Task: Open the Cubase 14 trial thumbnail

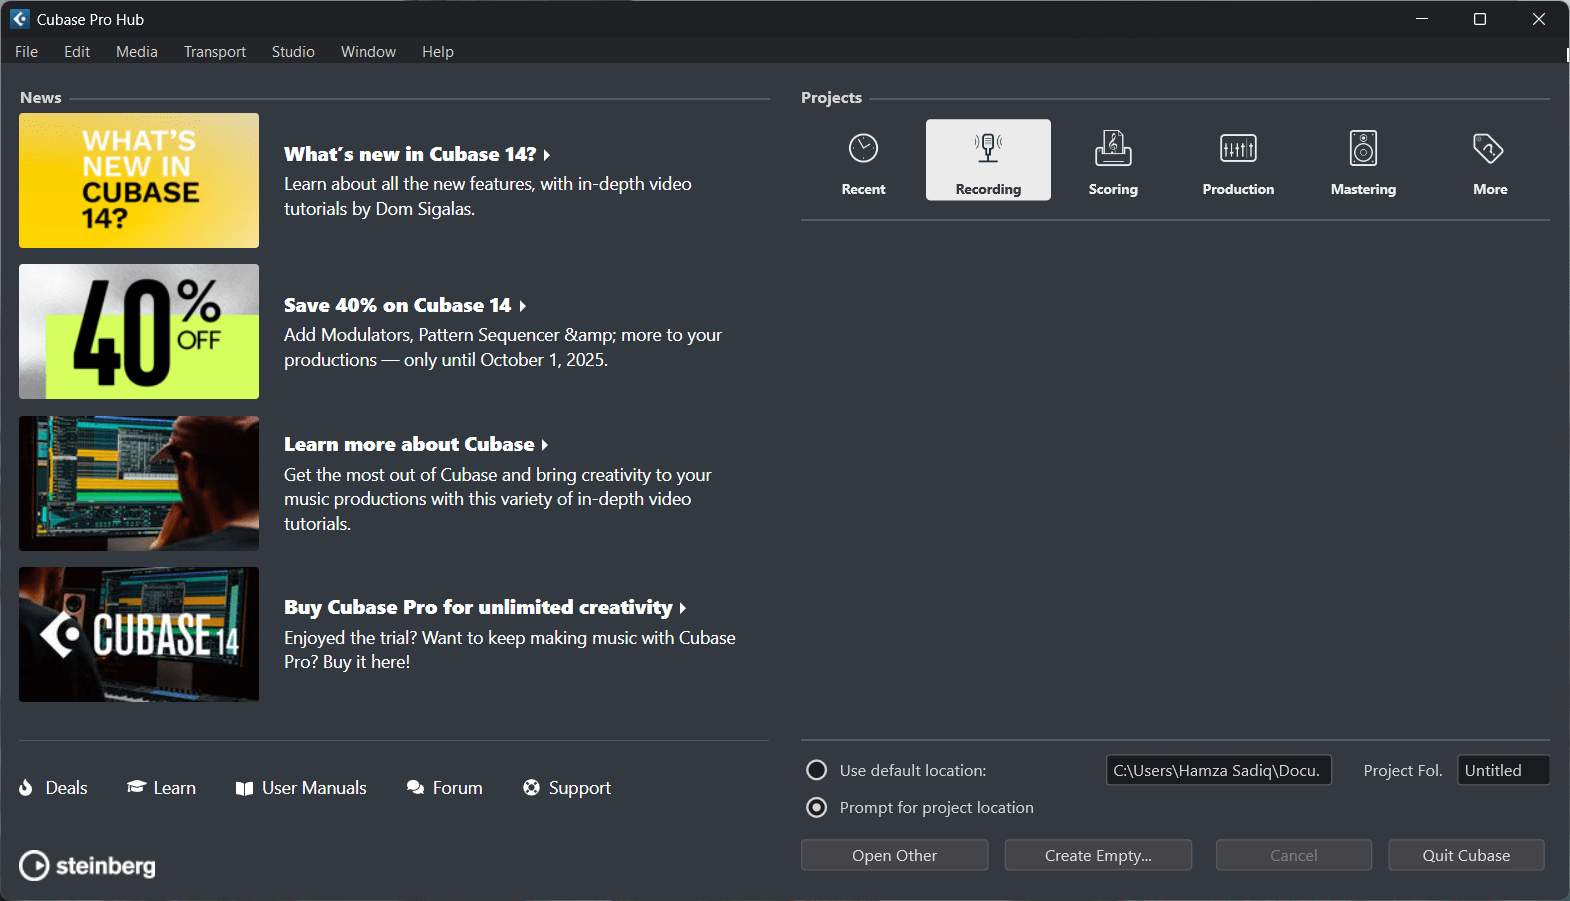Action: point(139,634)
